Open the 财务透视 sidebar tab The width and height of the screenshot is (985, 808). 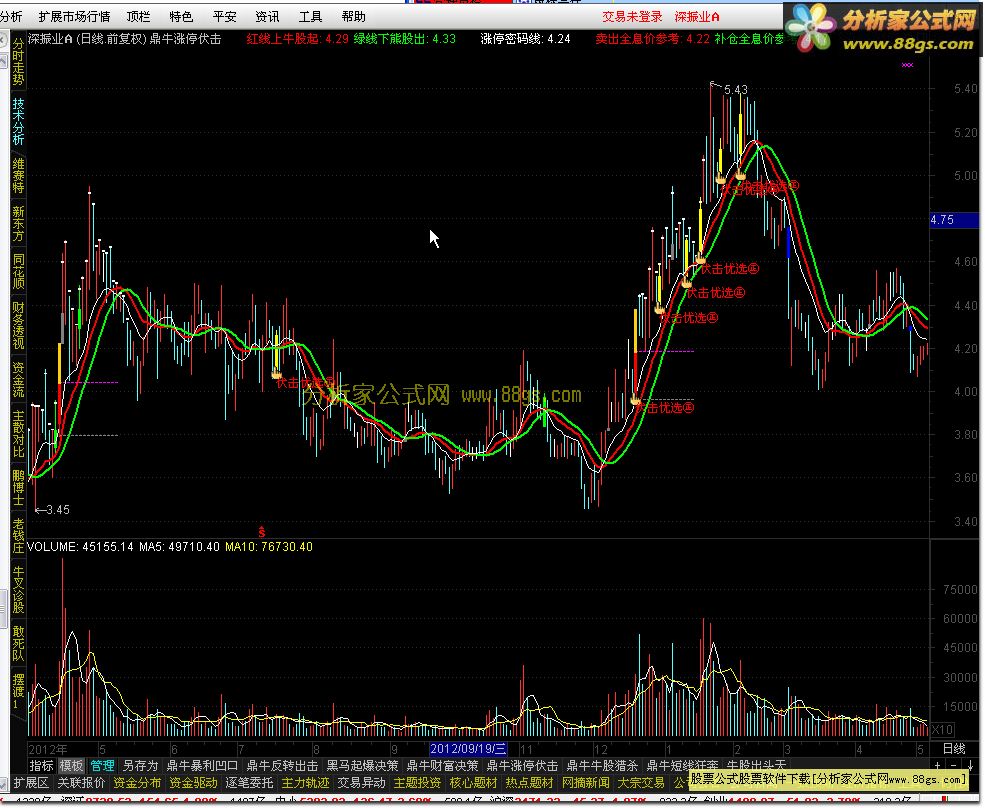pyautogui.click(x=18, y=325)
